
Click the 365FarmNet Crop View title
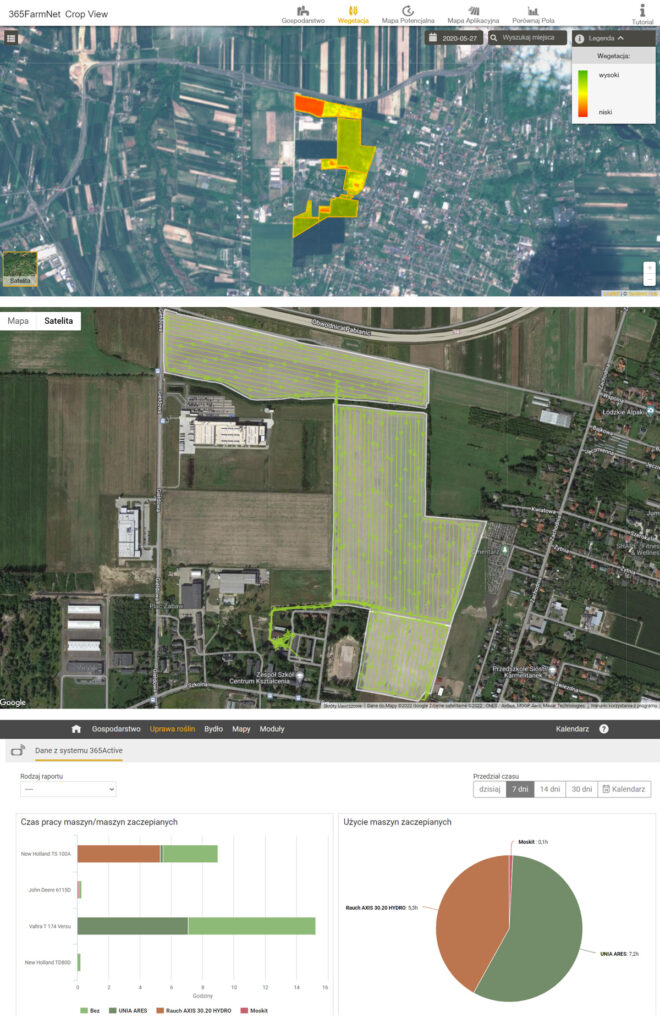coord(58,14)
